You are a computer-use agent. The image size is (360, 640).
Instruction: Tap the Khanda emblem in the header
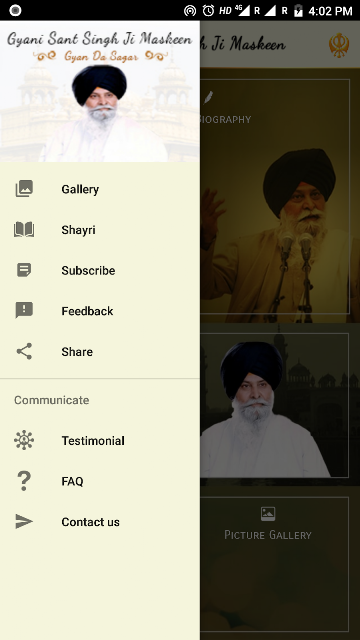[x=339, y=45]
